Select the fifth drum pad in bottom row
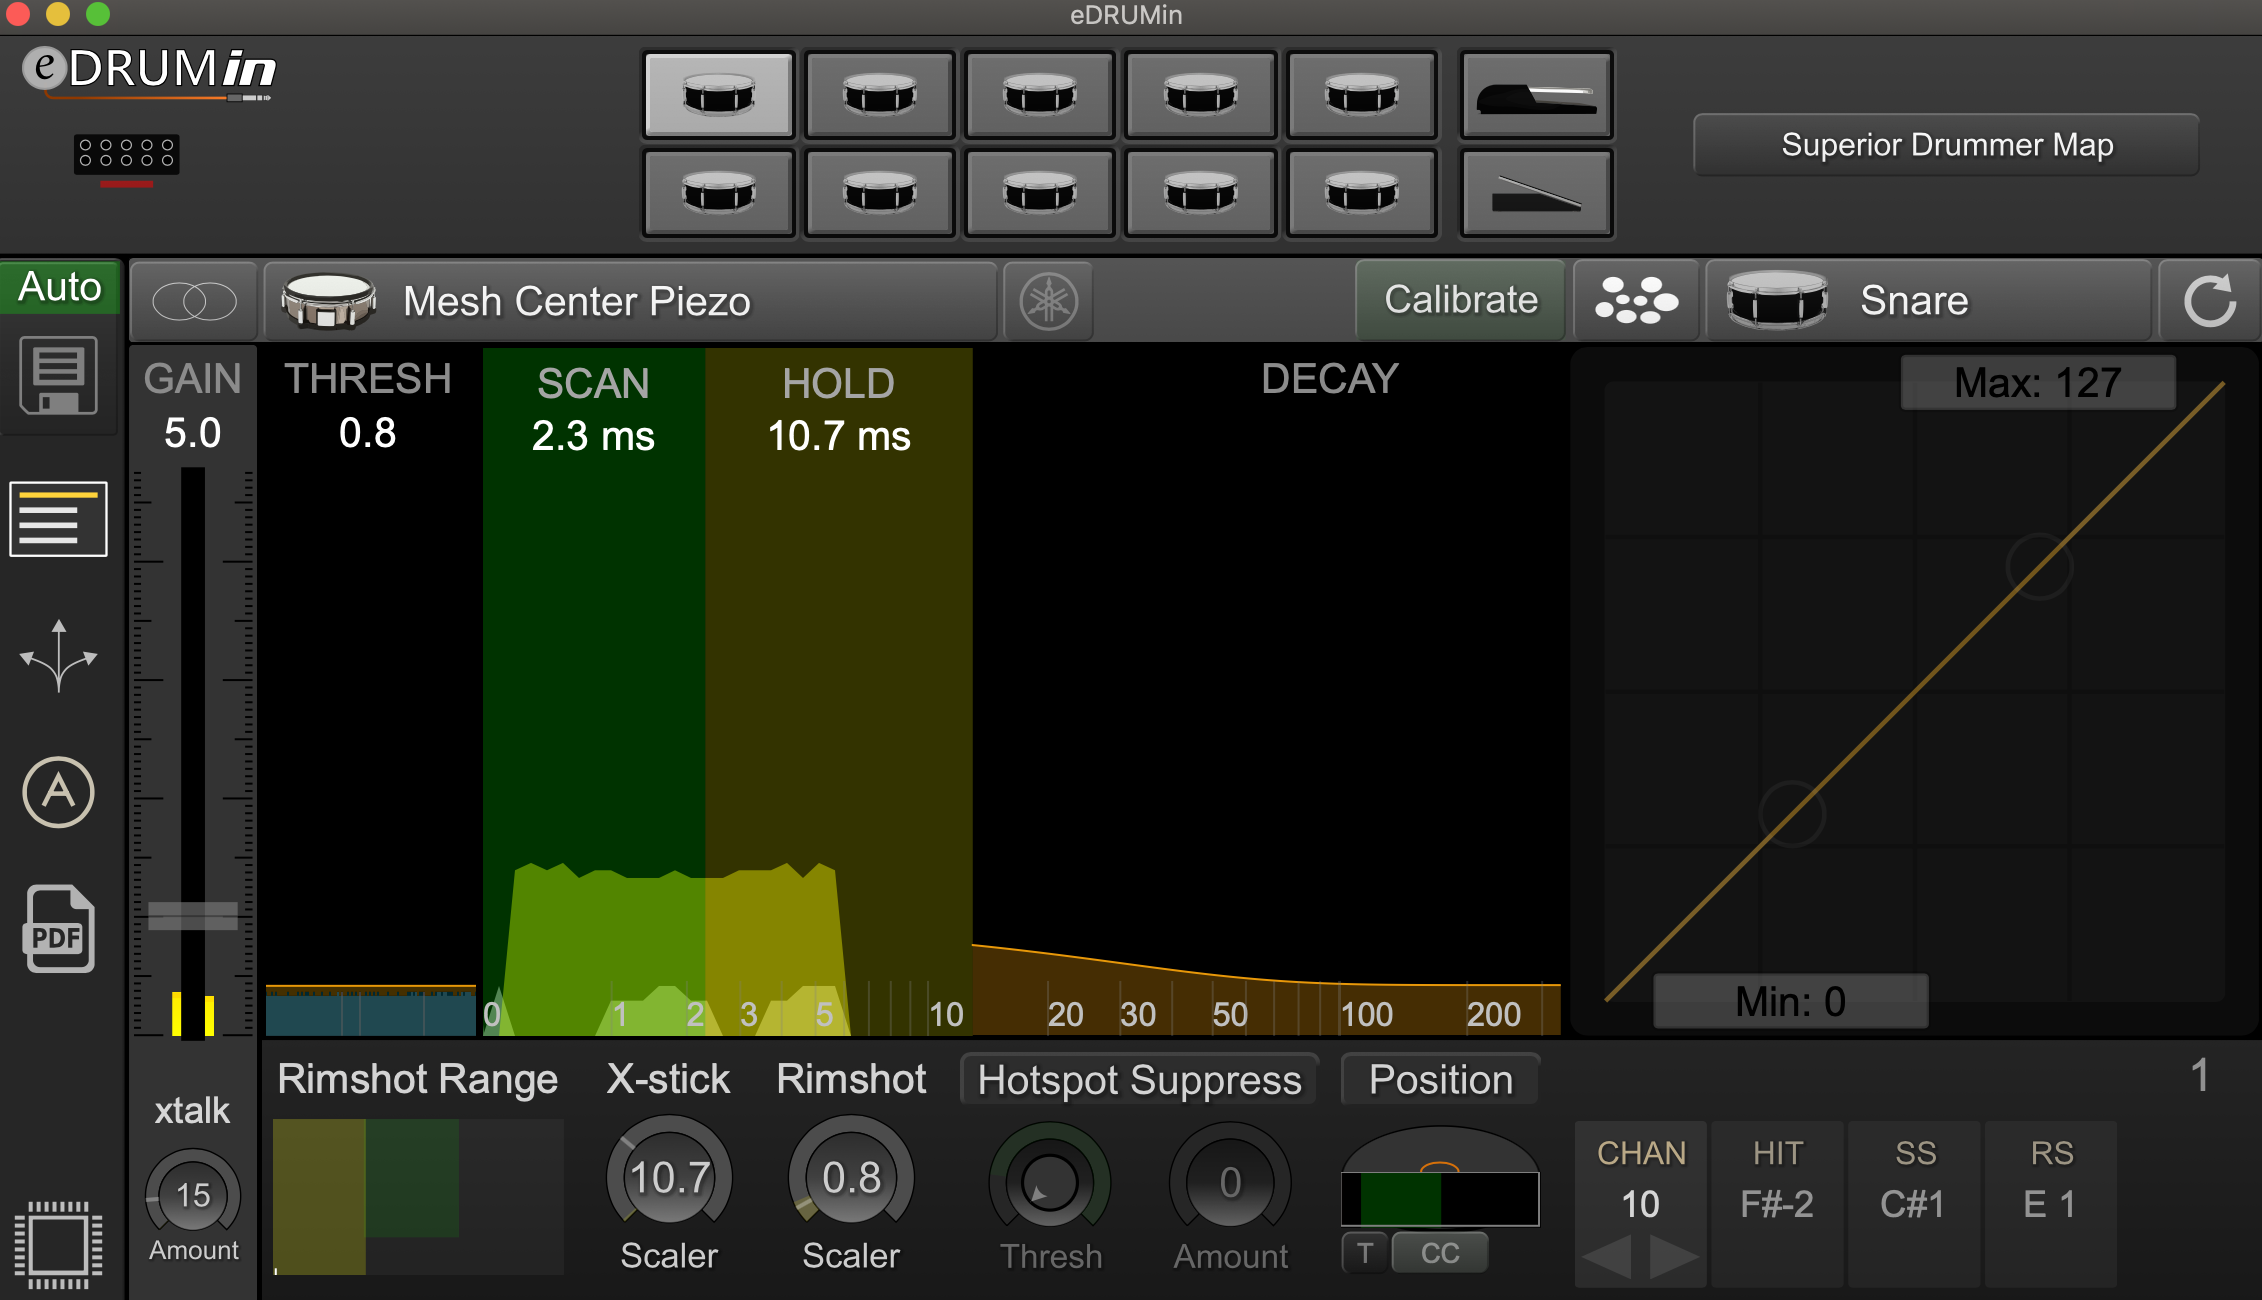 [1362, 192]
